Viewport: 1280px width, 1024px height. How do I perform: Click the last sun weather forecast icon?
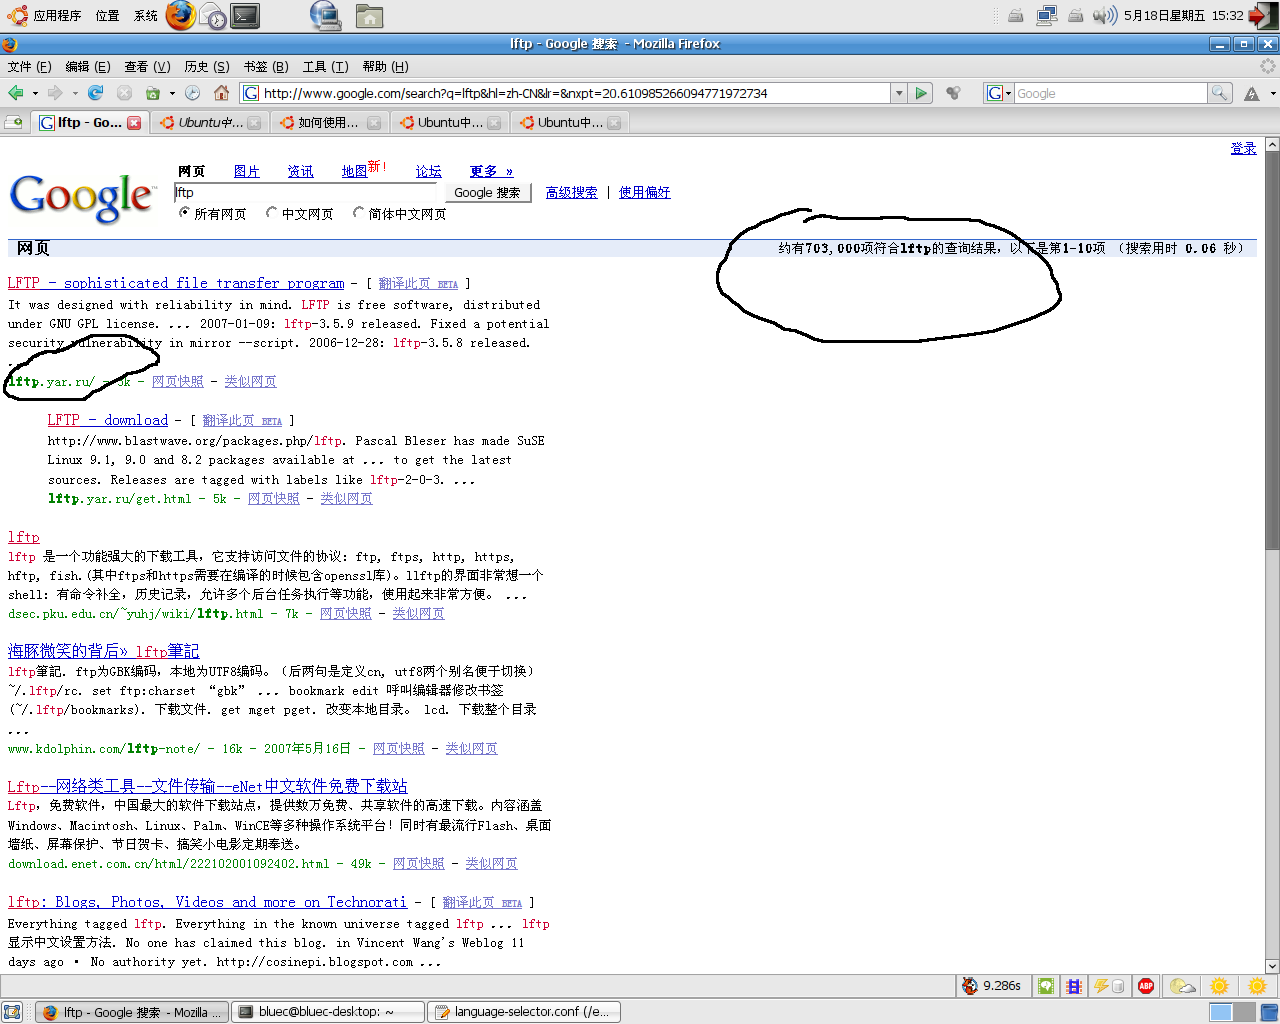(x=1257, y=986)
